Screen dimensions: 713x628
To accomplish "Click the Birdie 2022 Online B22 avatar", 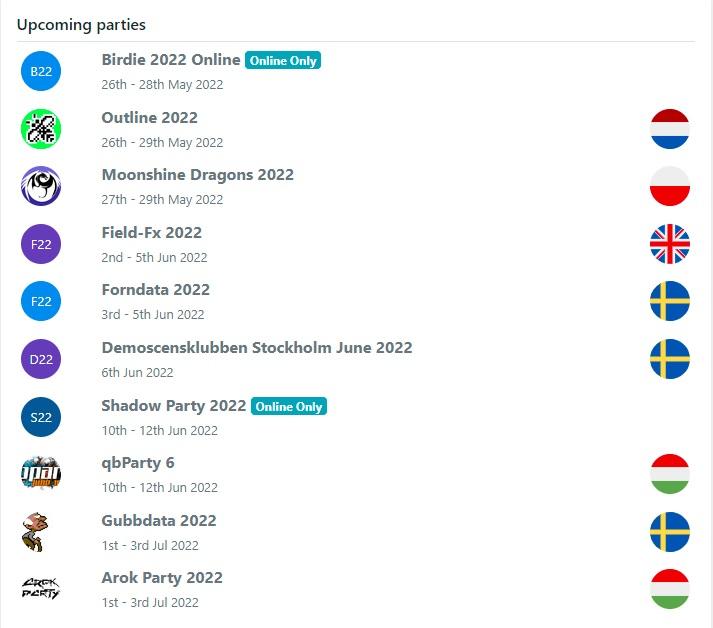I will pyautogui.click(x=41, y=71).
